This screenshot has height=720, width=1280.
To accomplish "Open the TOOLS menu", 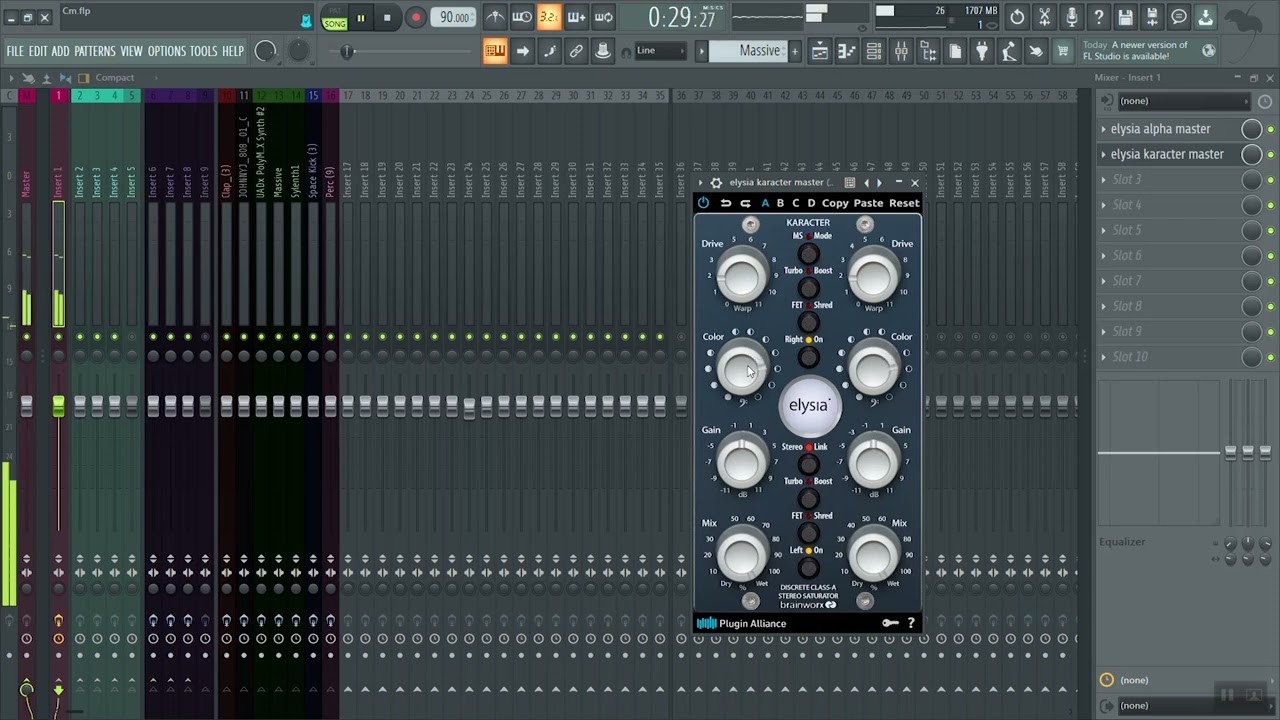I will (204, 51).
